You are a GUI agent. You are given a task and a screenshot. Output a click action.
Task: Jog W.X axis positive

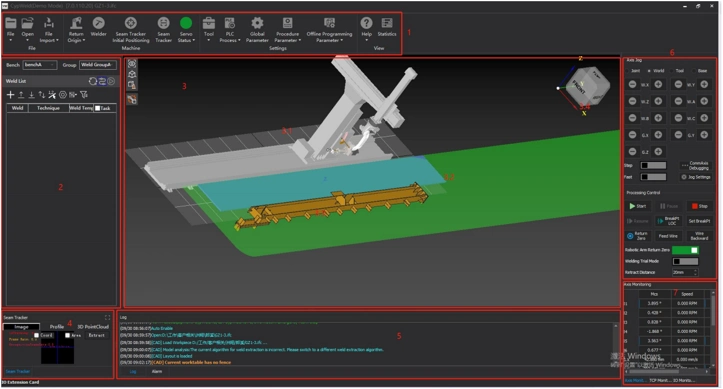(x=658, y=84)
